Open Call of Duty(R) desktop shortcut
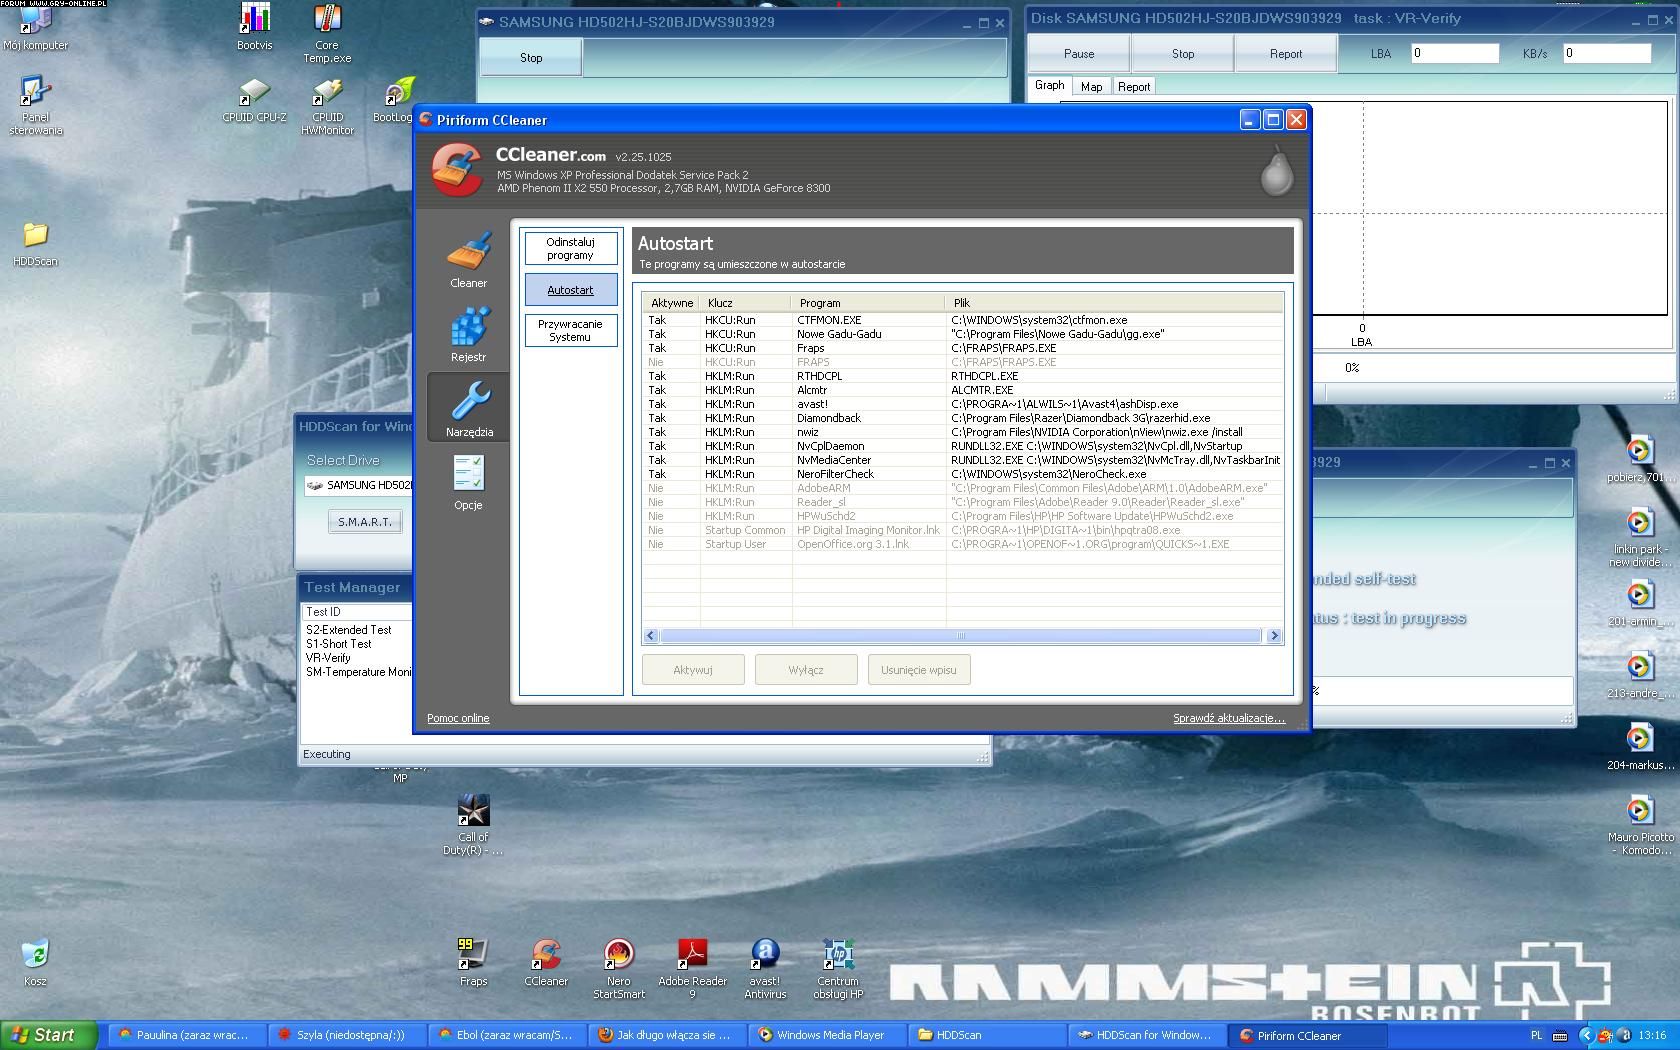Viewport: 1680px width, 1050px height. point(473,826)
